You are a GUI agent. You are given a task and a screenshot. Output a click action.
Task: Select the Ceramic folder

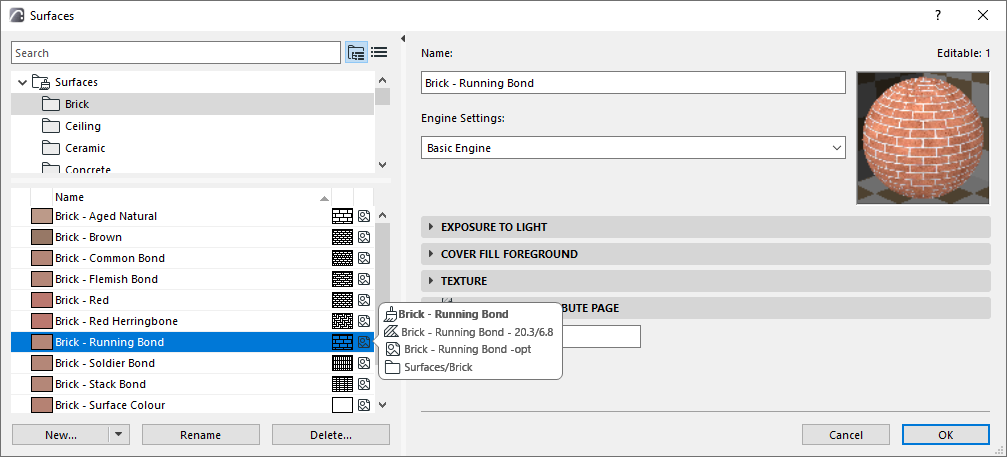tap(85, 148)
